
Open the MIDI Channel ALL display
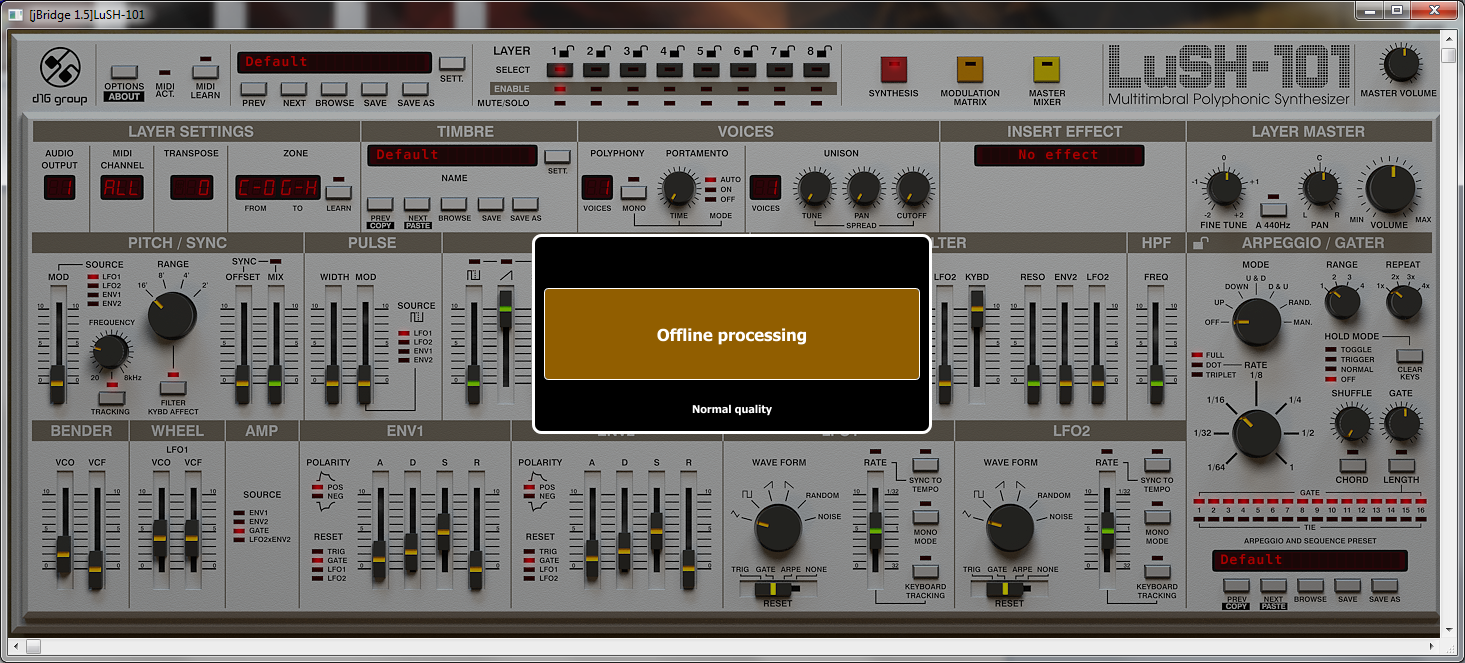[122, 187]
